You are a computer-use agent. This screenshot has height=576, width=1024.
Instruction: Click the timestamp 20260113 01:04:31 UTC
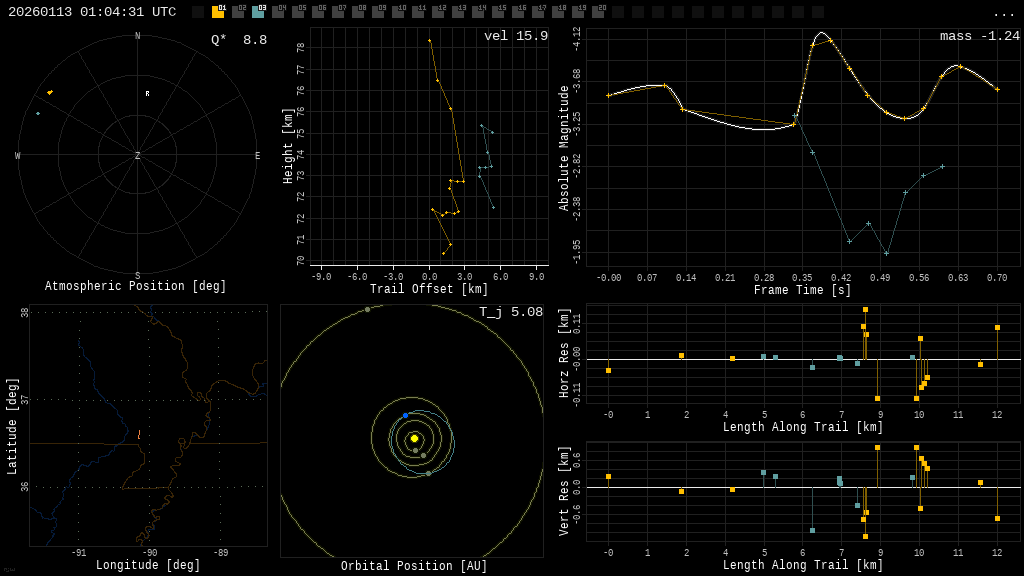point(92,12)
